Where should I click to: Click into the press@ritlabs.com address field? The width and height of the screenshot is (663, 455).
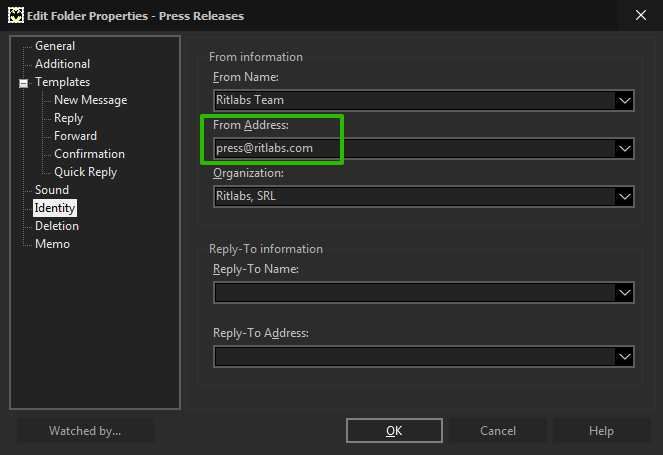coord(414,148)
